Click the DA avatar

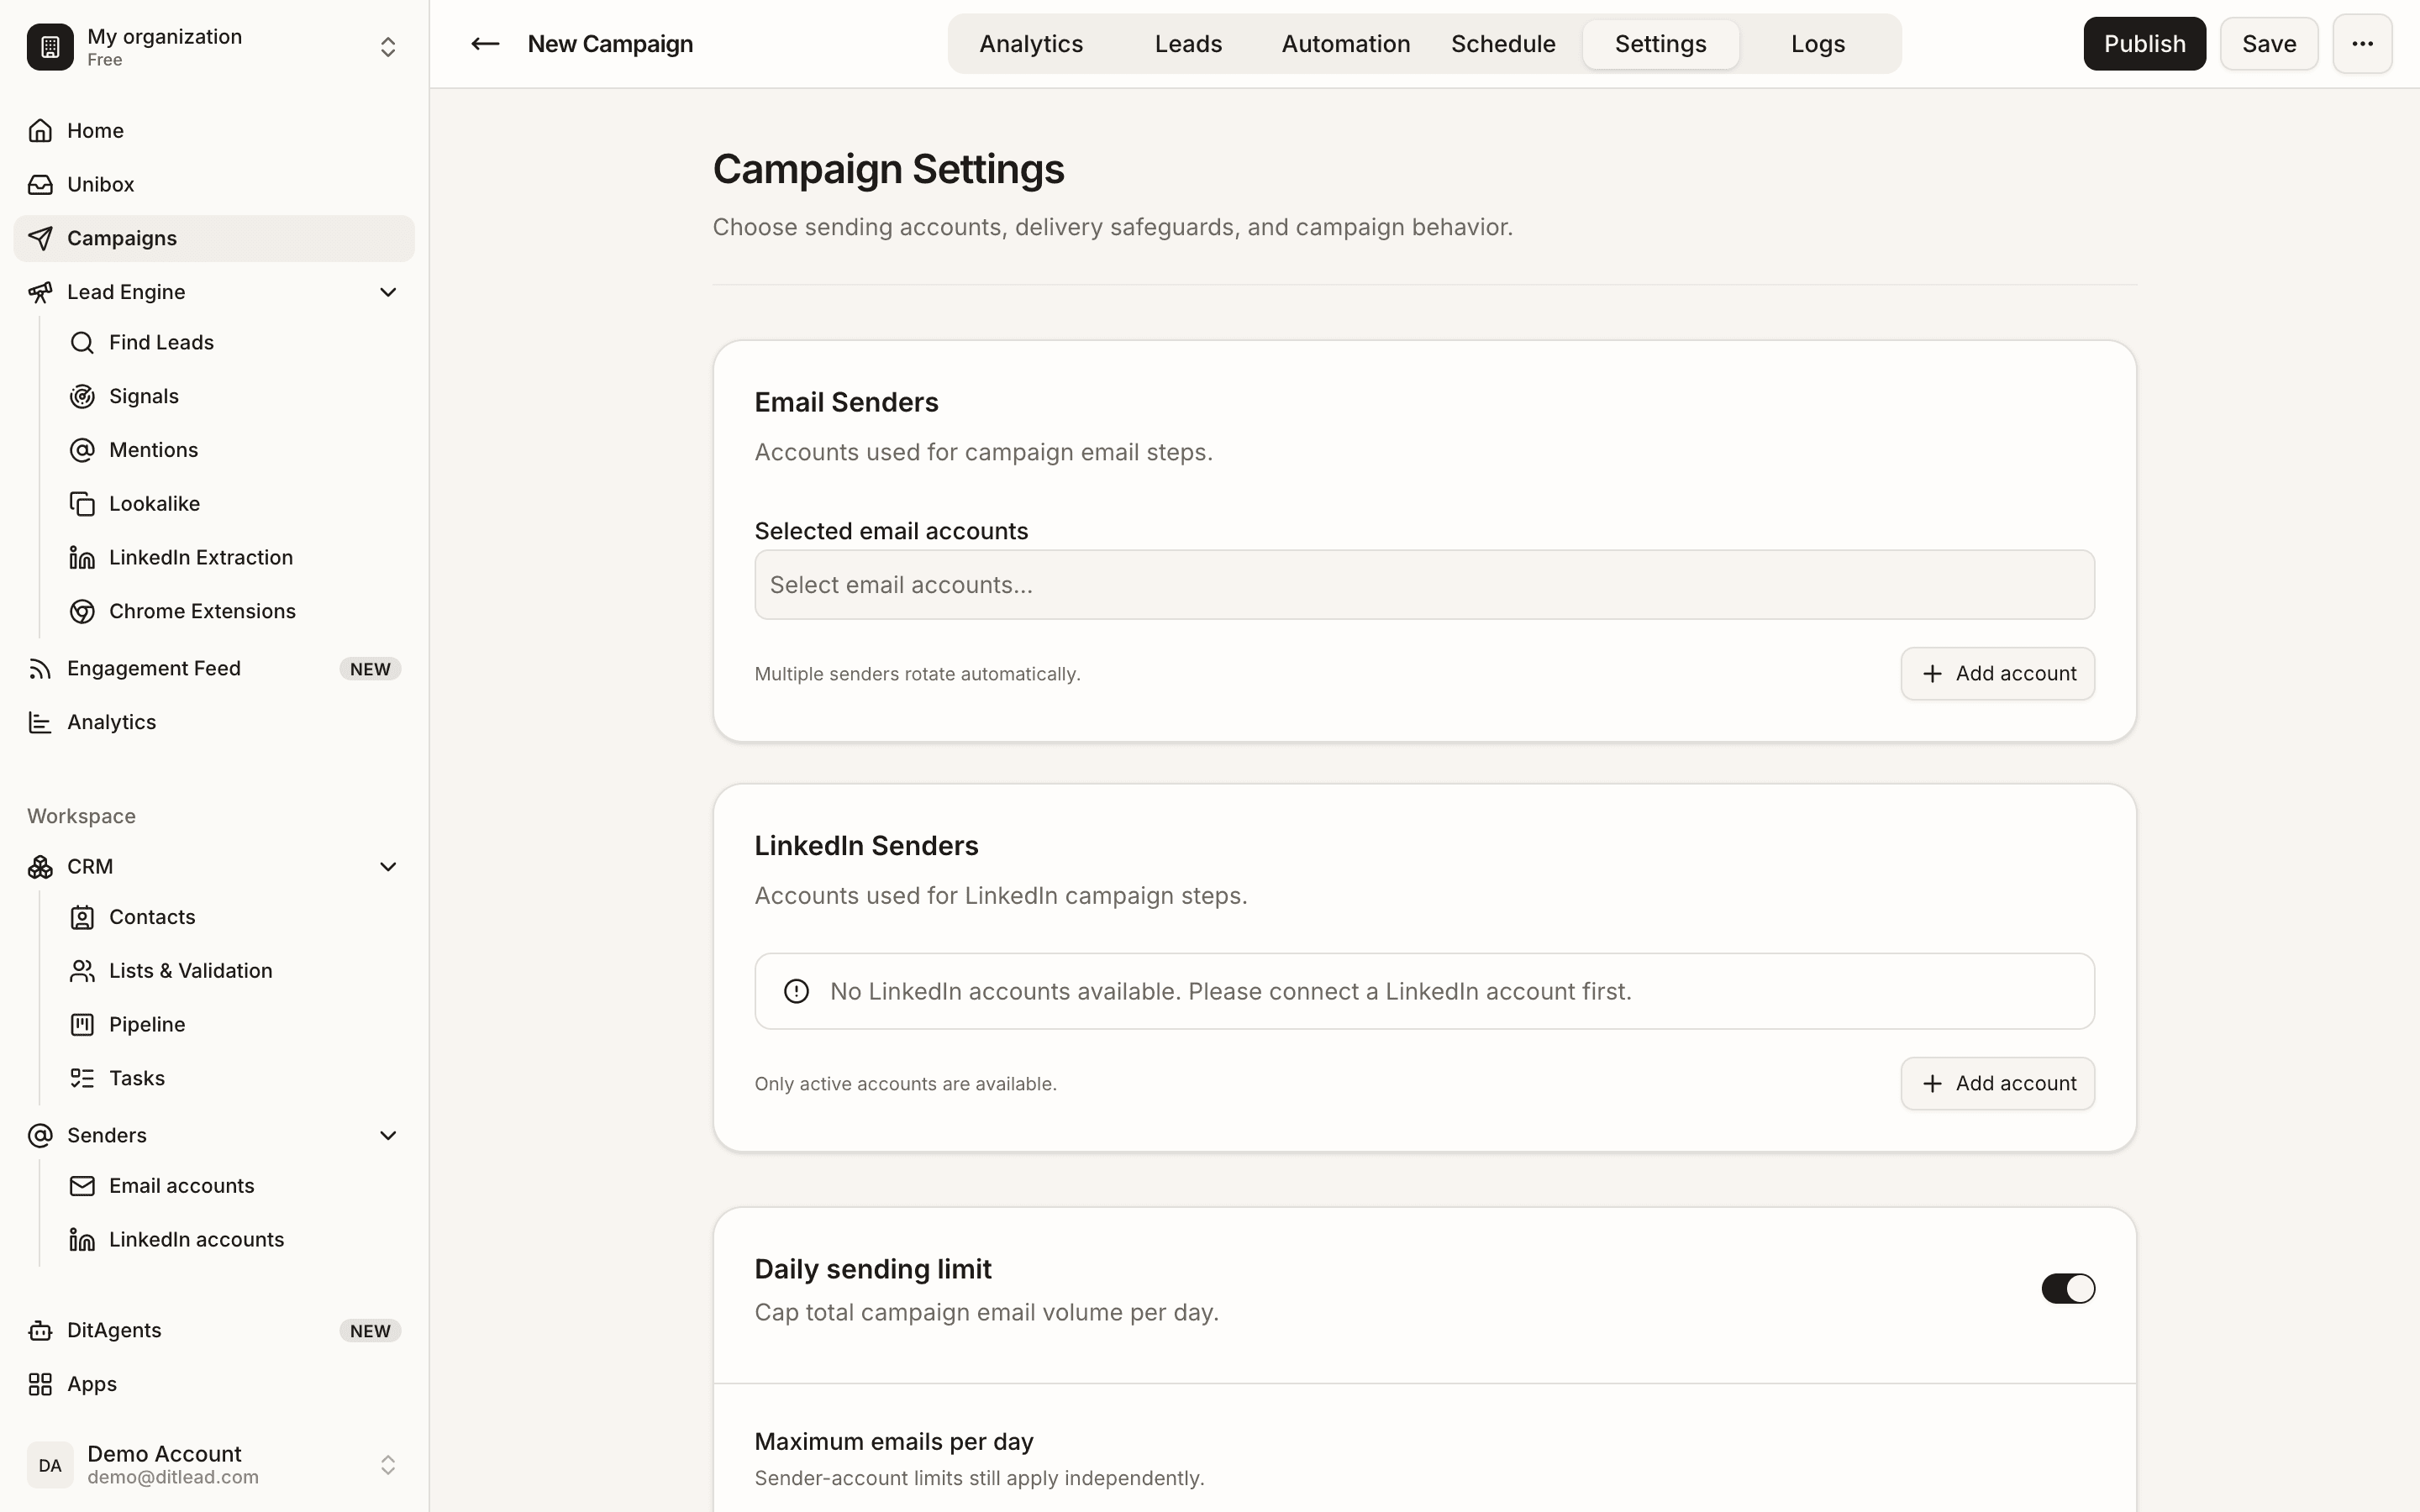pos(50,1465)
